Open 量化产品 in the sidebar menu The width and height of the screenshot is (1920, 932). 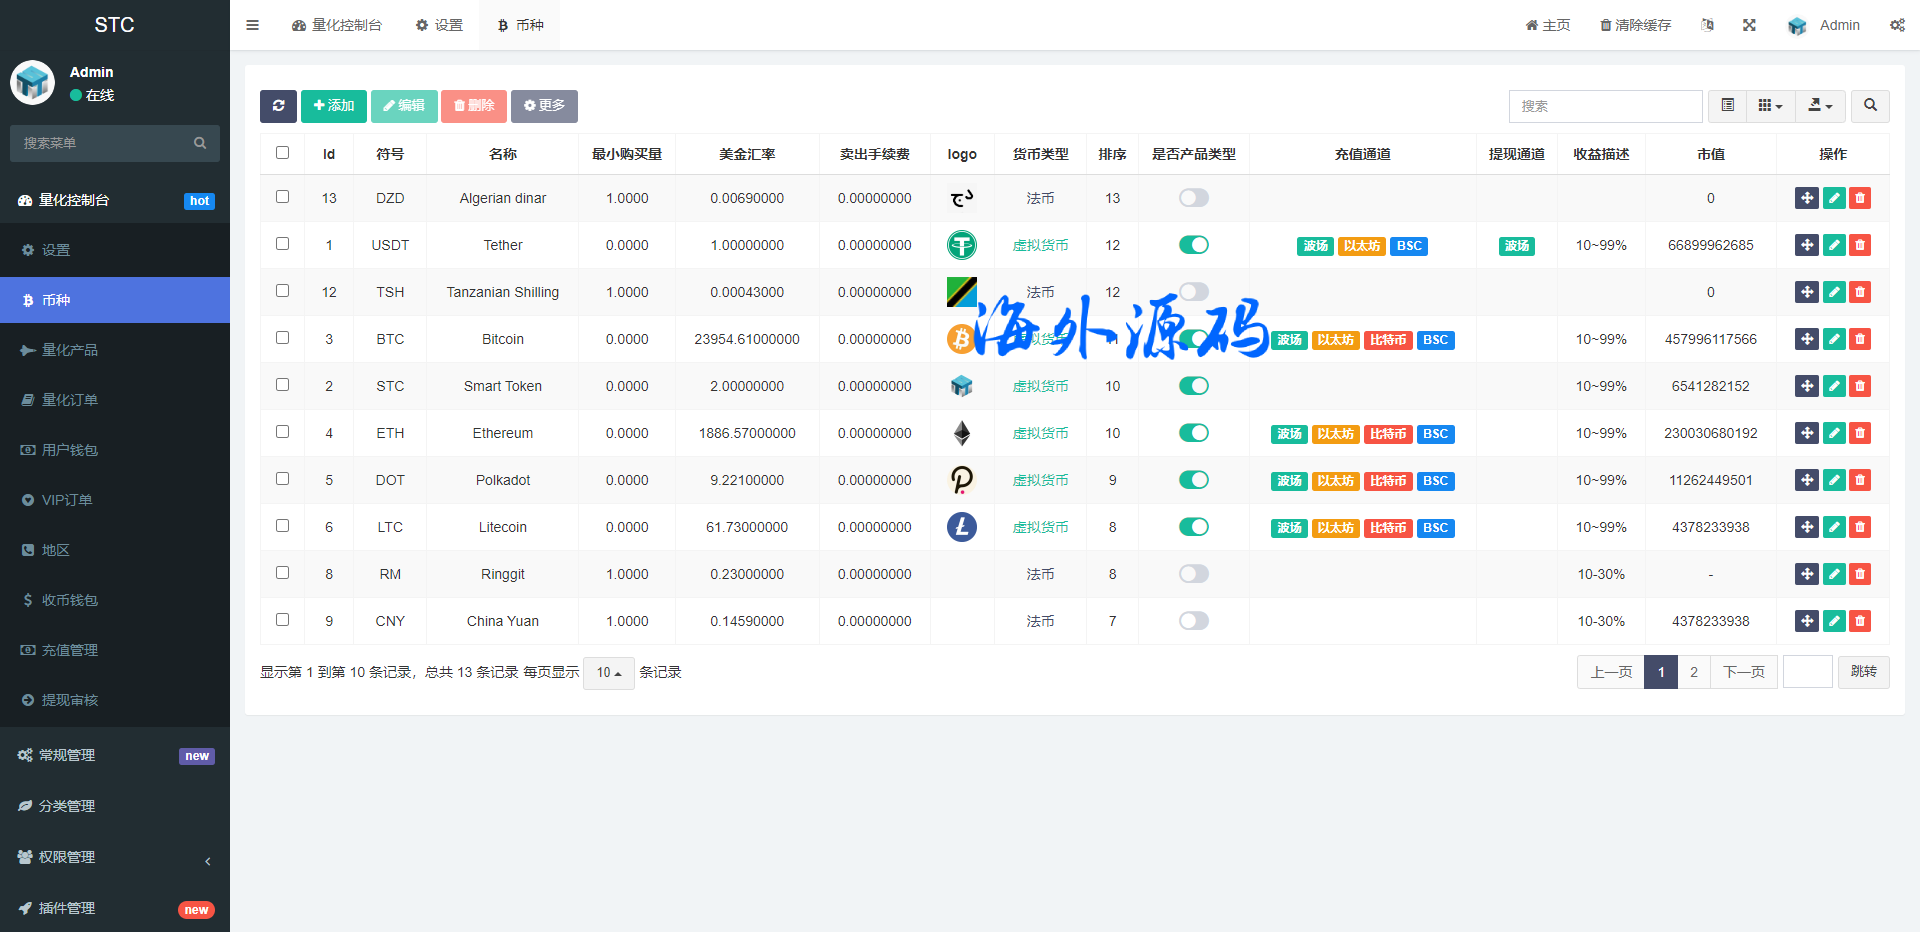(70, 350)
